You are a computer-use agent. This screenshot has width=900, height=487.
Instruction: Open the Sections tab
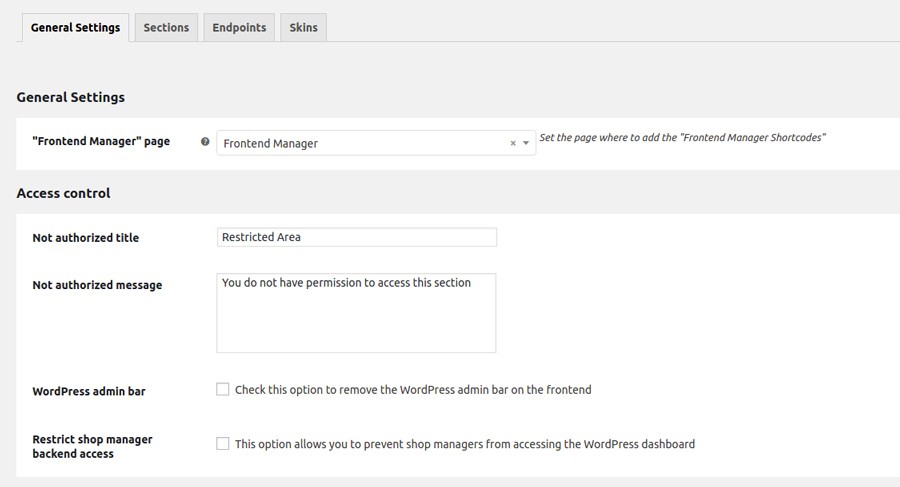(166, 27)
